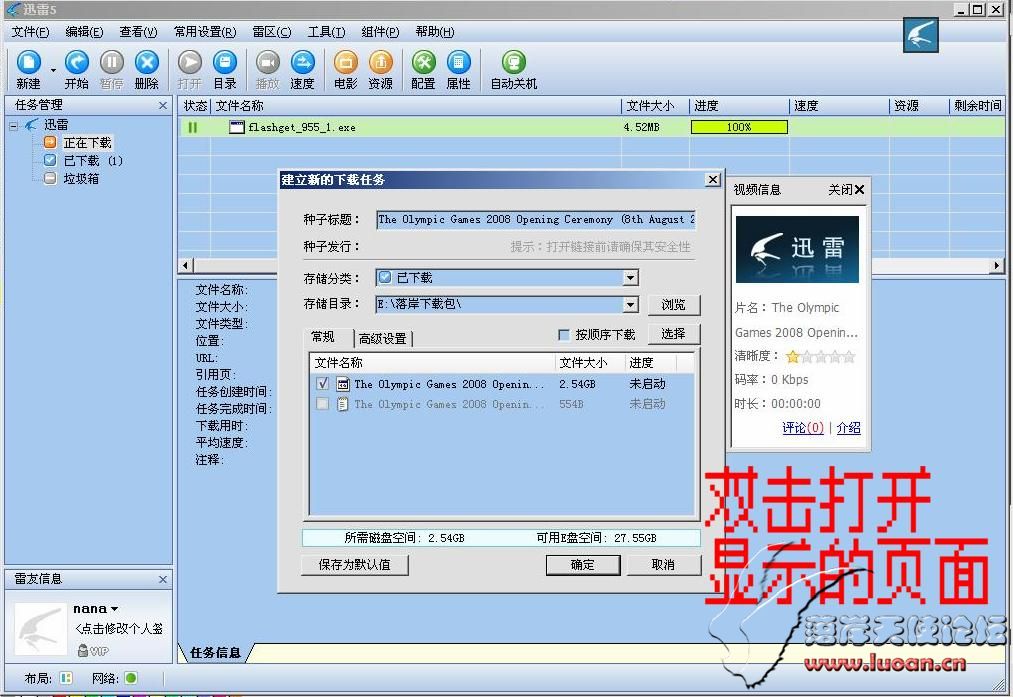
Task: Open the 评论(0) link
Action: [x=802, y=428]
